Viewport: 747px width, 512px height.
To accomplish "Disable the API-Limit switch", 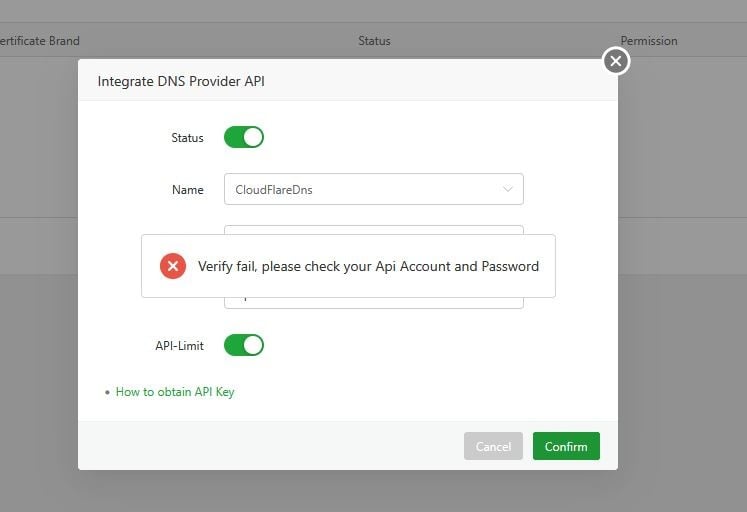I will point(243,345).
